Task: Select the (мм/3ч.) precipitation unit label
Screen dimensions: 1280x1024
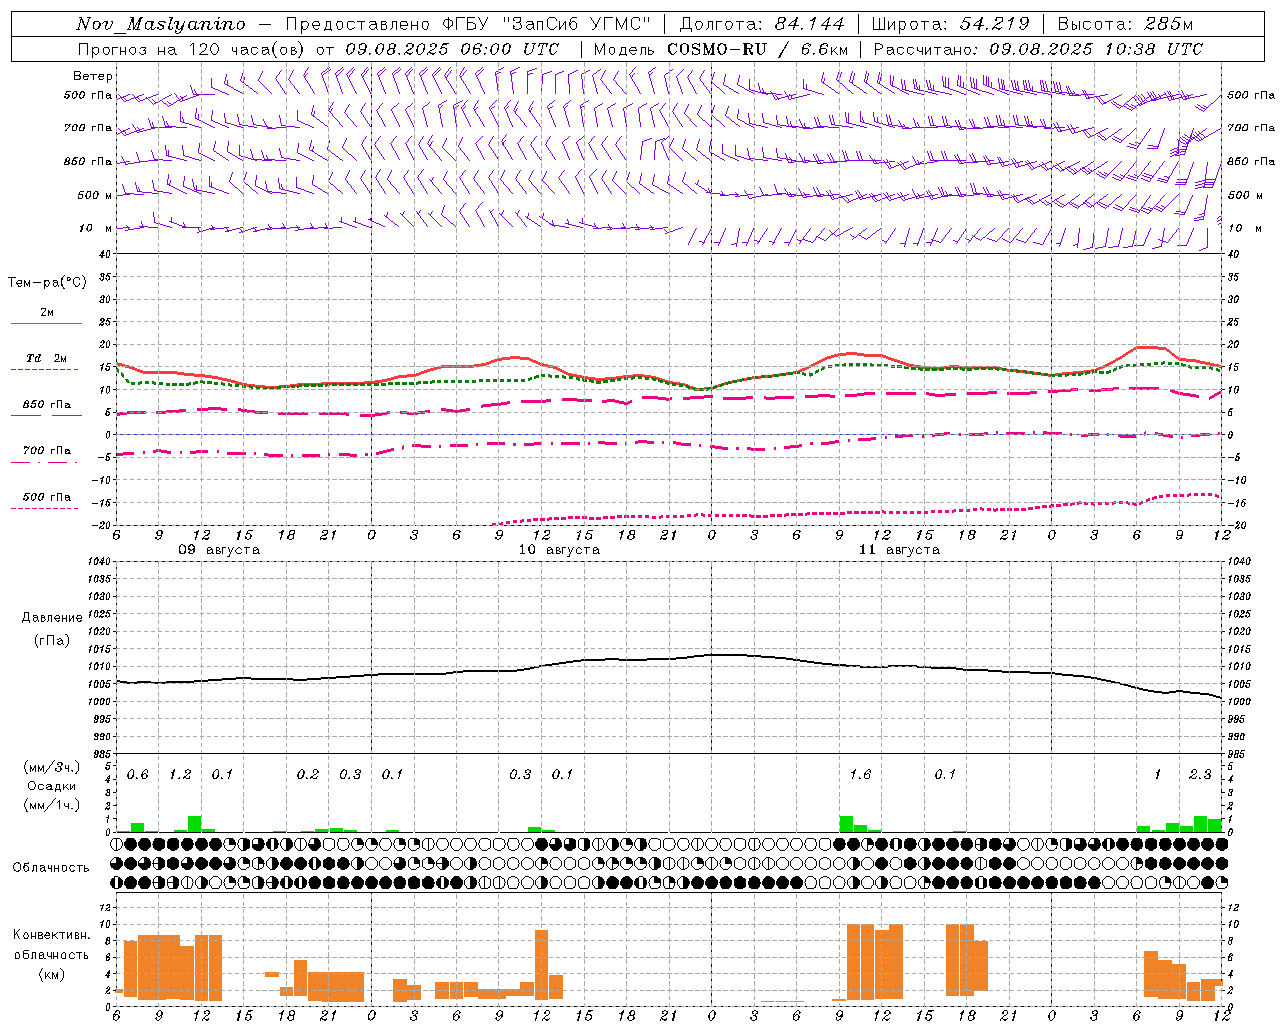Action: [x=52, y=767]
